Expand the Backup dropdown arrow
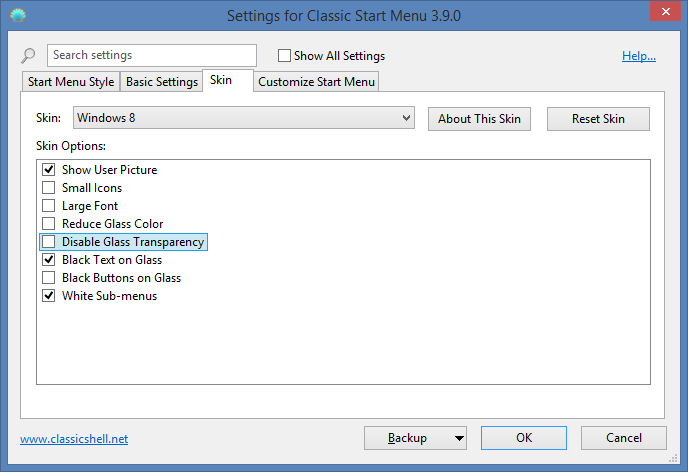 tap(459, 438)
